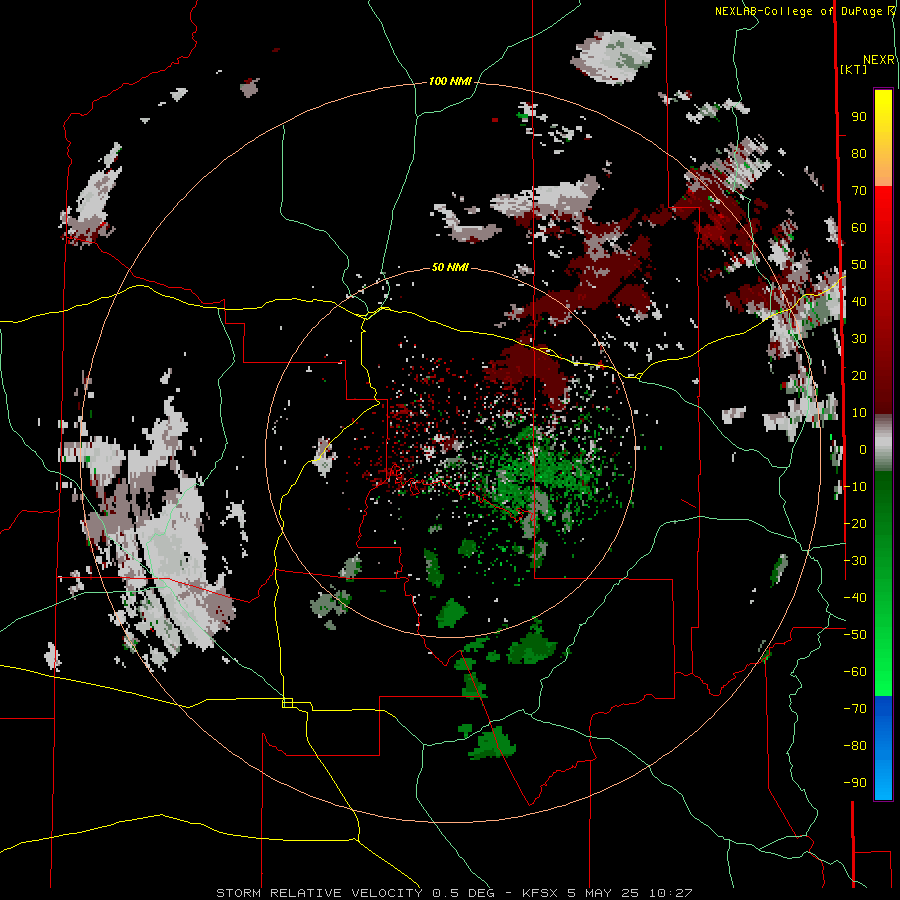Click the "40" velocity scale label
This screenshot has width=900, height=900.
(x=859, y=301)
